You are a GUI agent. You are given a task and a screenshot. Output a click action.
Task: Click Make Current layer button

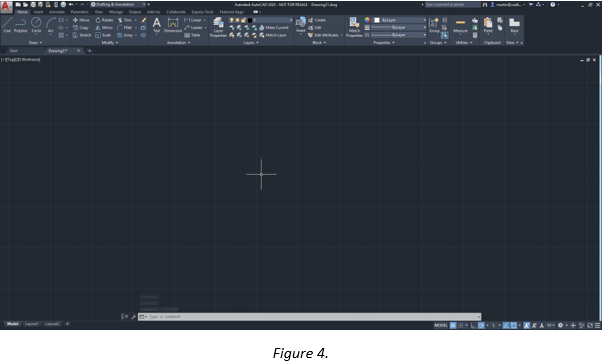coord(273,28)
